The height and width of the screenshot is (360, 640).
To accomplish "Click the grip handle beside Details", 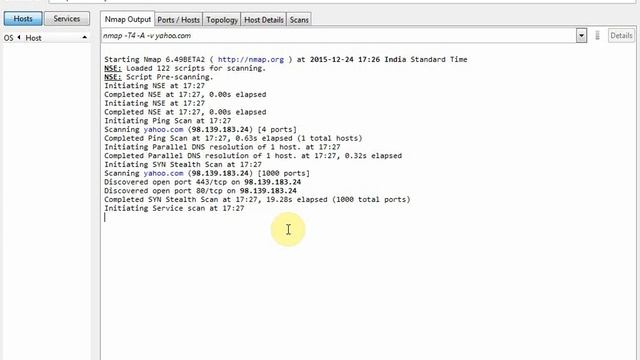I will 598,36.
